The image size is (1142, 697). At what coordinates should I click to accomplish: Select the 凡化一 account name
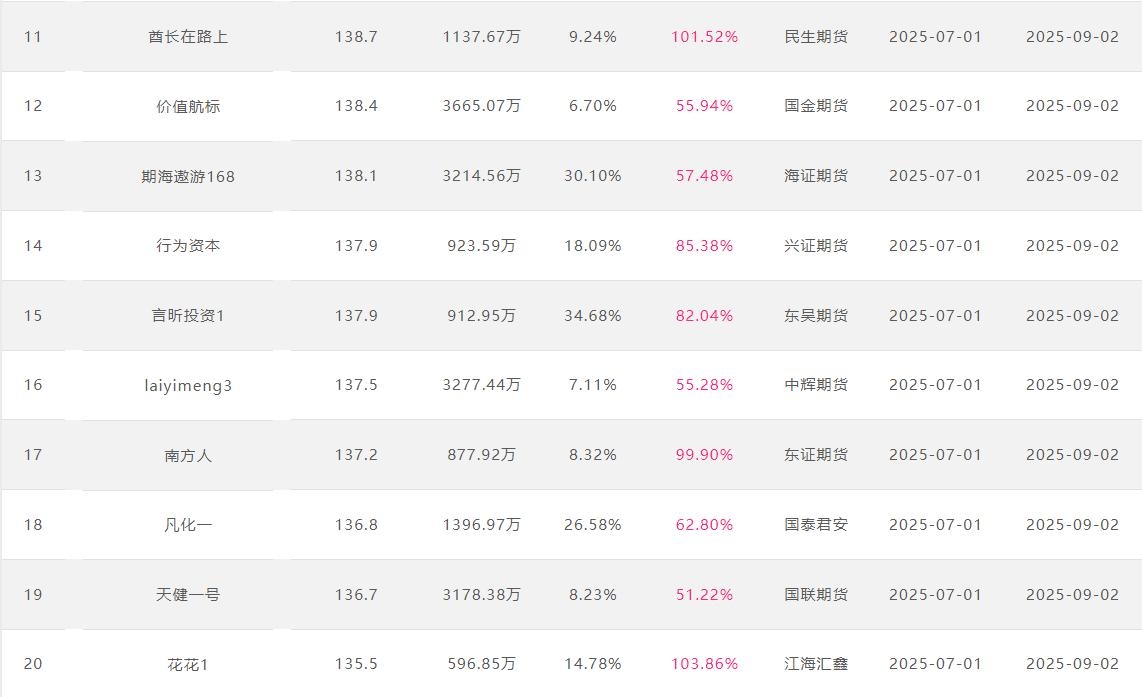coord(188,524)
